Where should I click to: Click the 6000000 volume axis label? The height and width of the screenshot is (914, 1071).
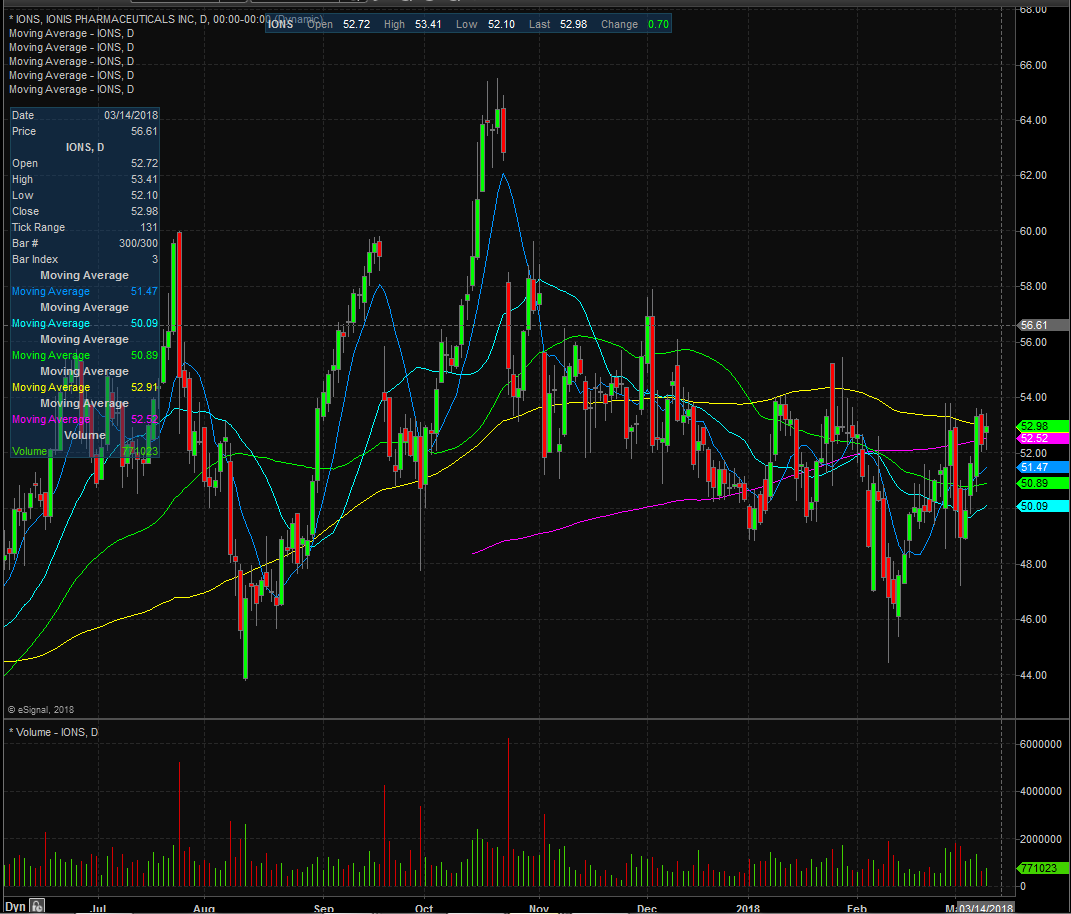tap(1040, 744)
